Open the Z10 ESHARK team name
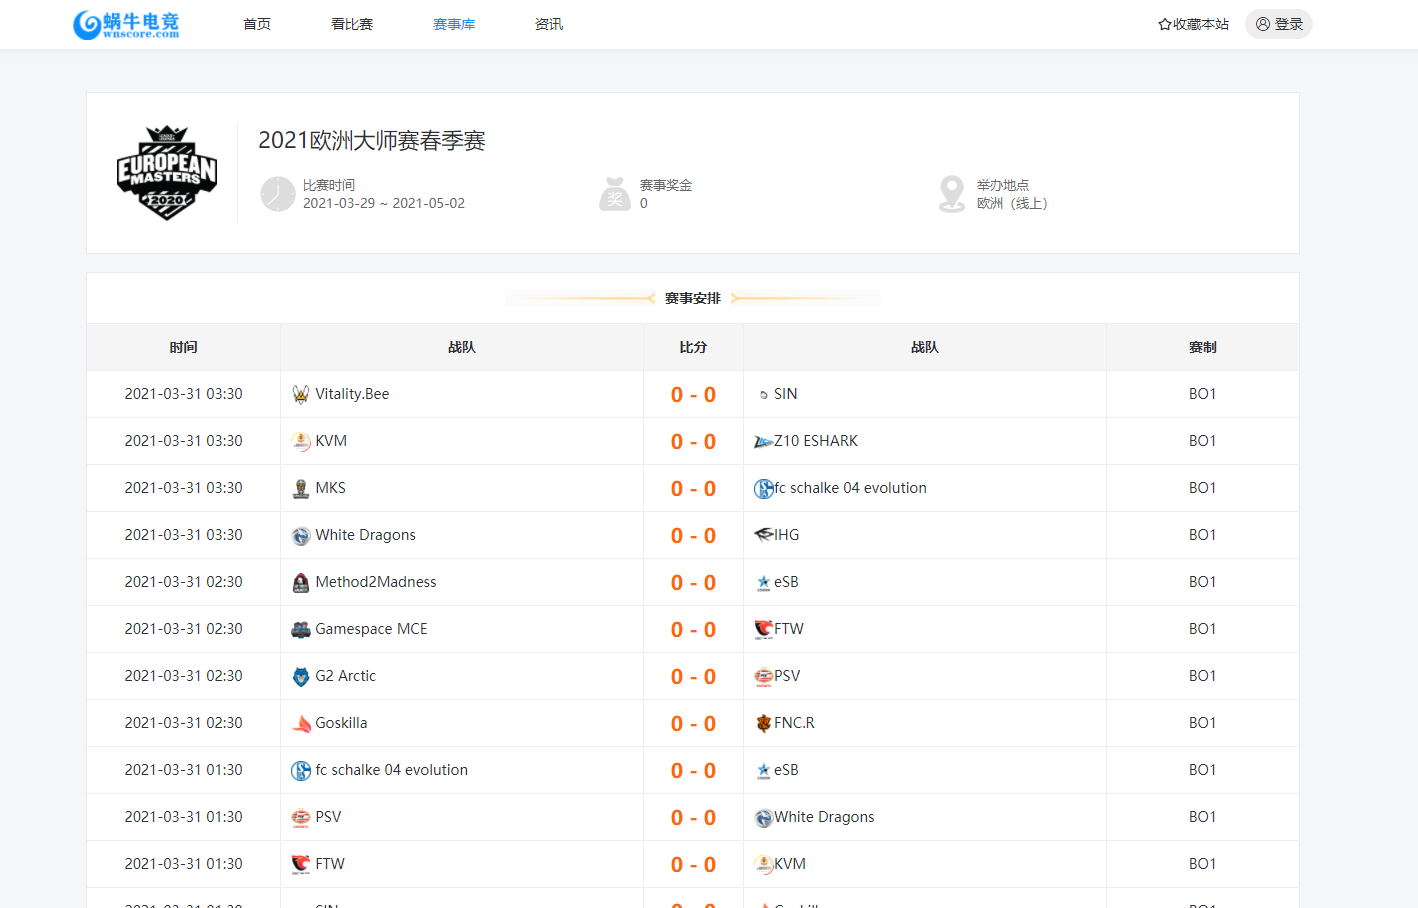This screenshot has width=1418, height=908. click(816, 441)
